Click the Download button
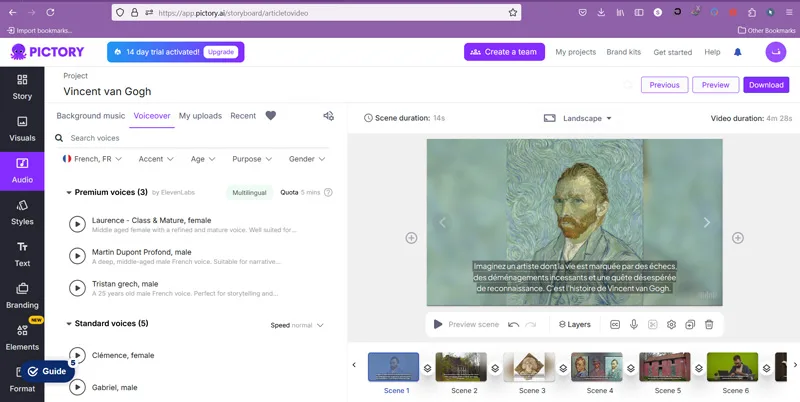The width and height of the screenshot is (800, 402). [766, 85]
